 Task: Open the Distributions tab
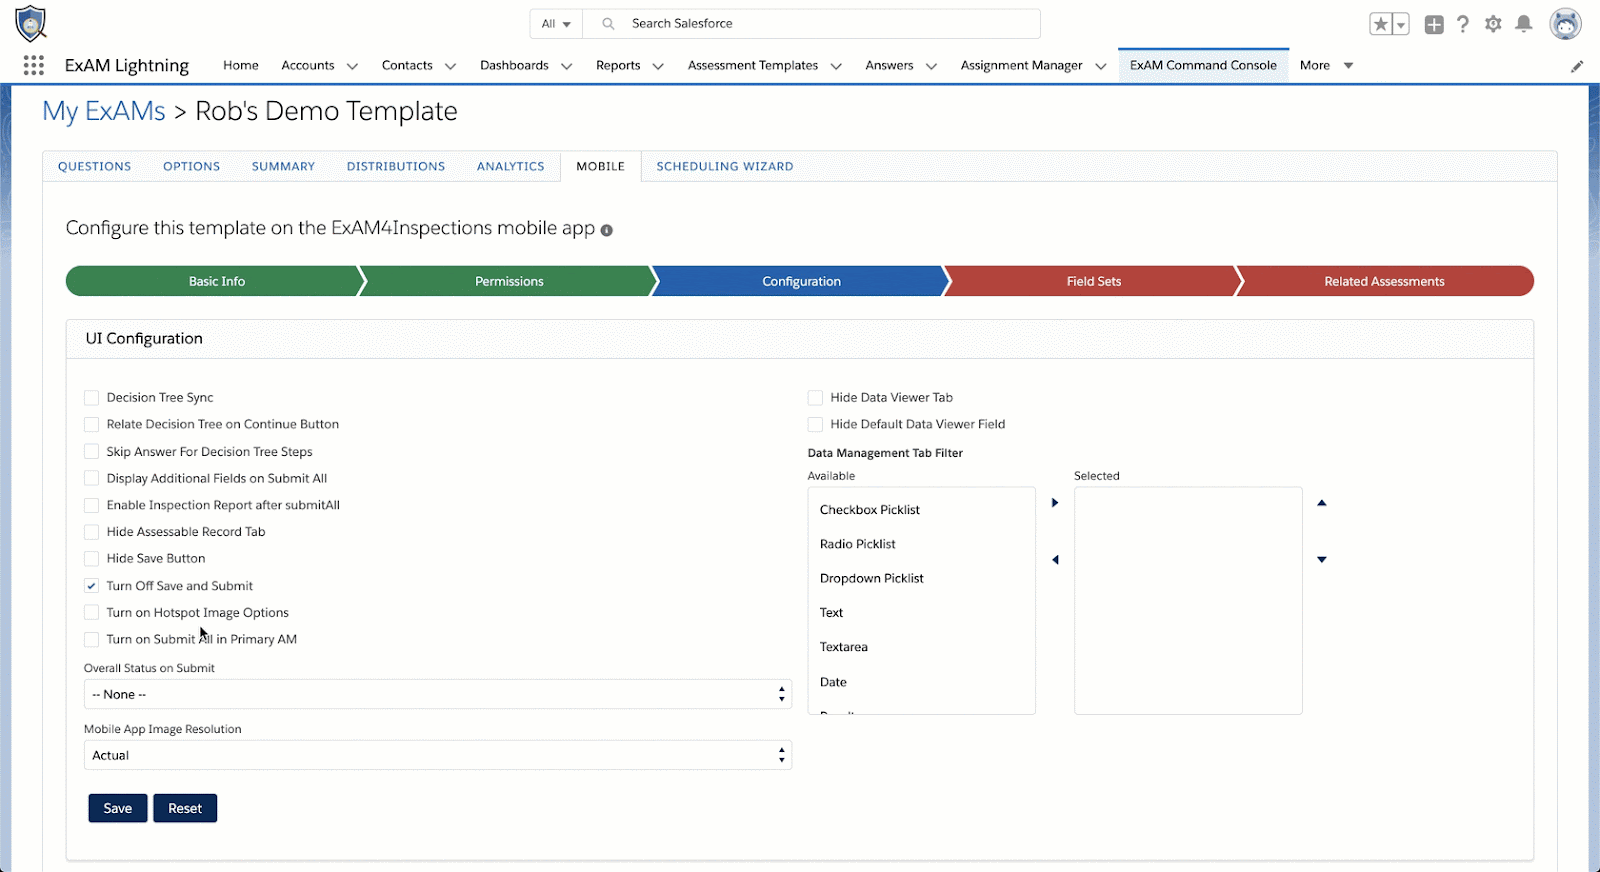(396, 167)
